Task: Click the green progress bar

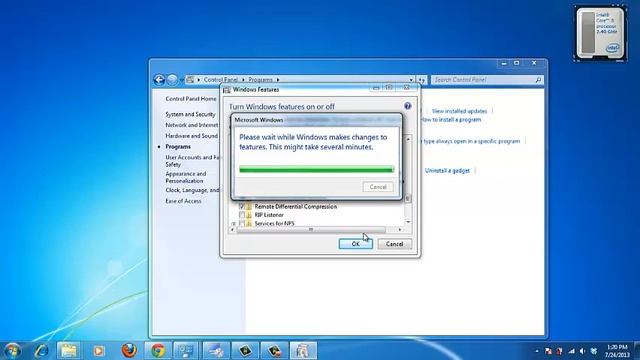Action: coord(316,169)
